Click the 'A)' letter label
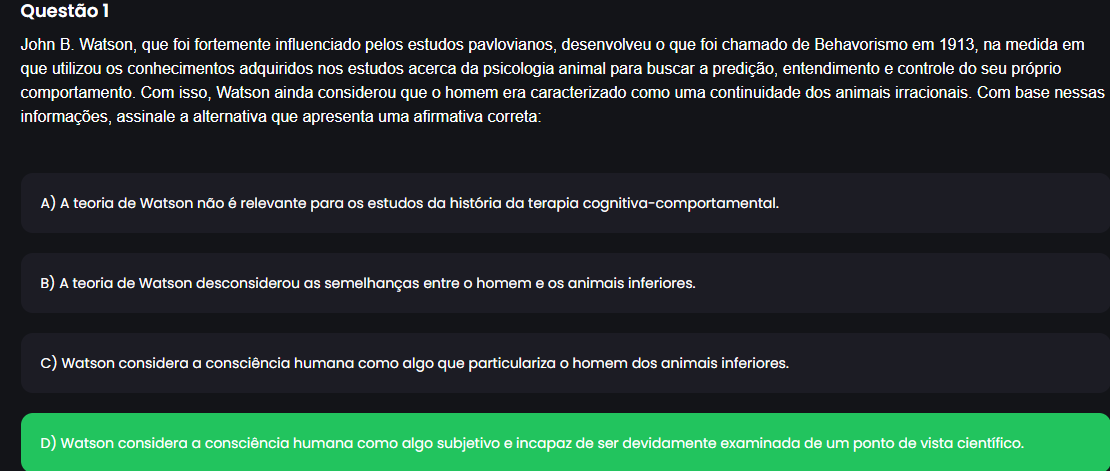1110x471 pixels. (x=49, y=204)
